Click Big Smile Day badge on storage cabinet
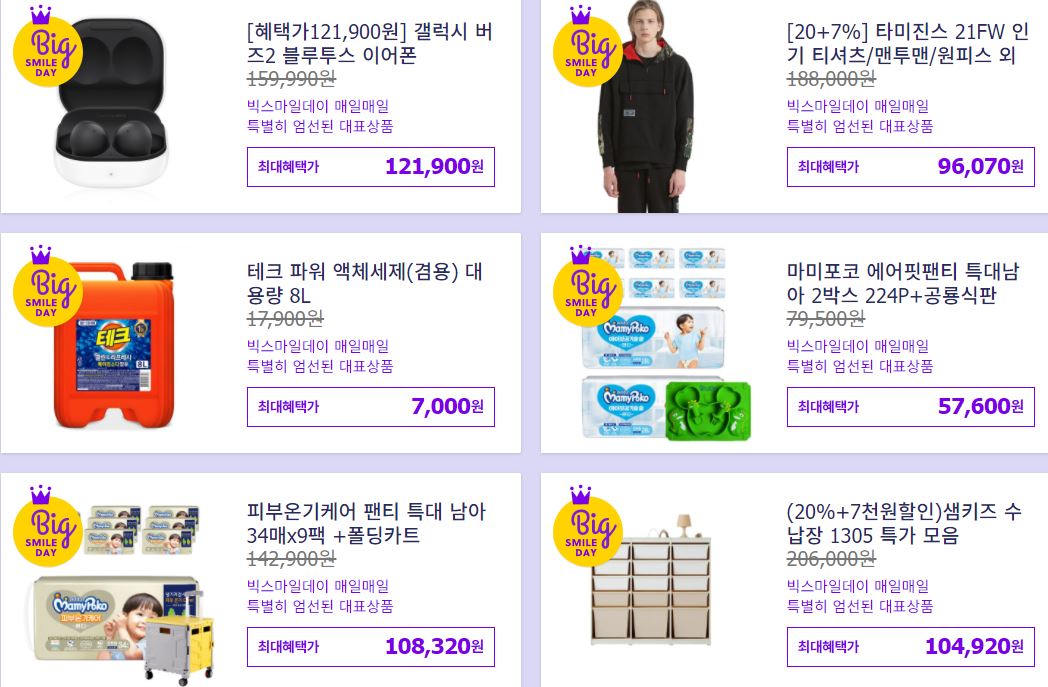 coord(587,526)
